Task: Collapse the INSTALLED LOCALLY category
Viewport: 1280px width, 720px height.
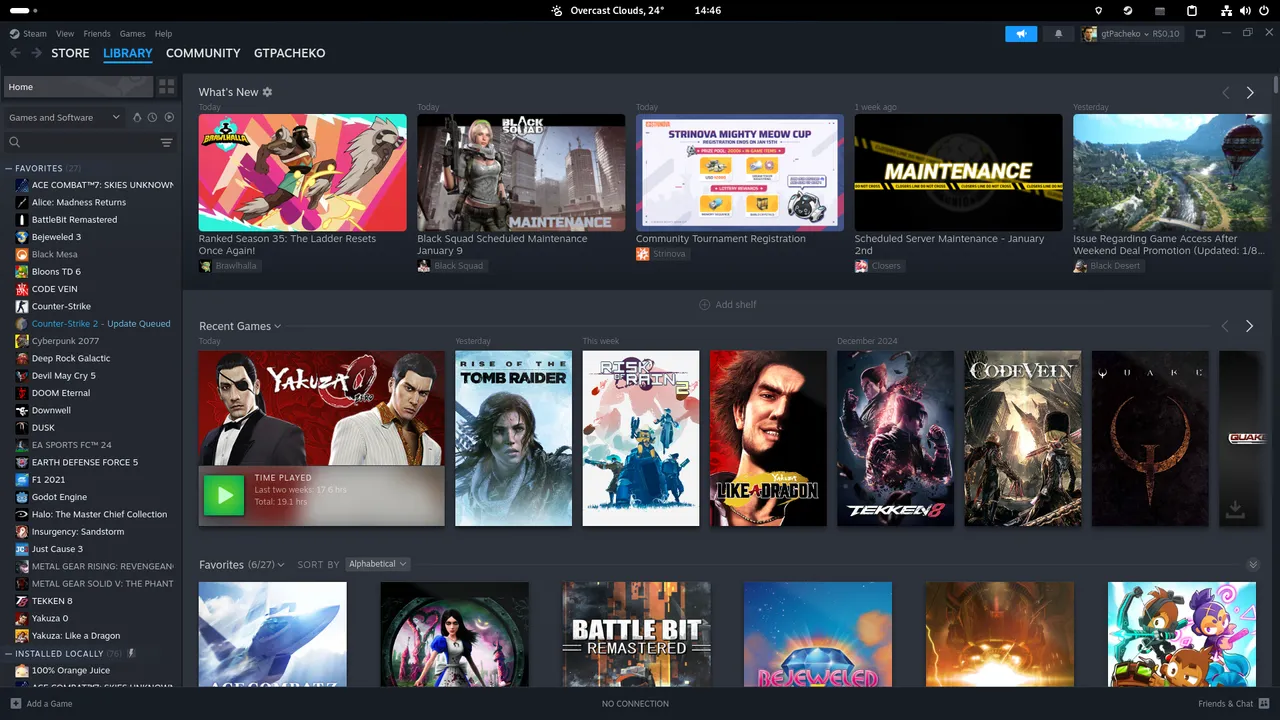Action: [x=9, y=653]
